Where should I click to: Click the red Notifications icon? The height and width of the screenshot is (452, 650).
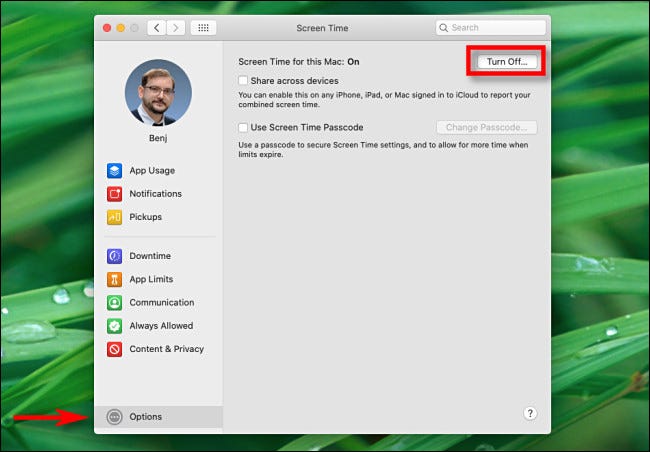tap(114, 194)
